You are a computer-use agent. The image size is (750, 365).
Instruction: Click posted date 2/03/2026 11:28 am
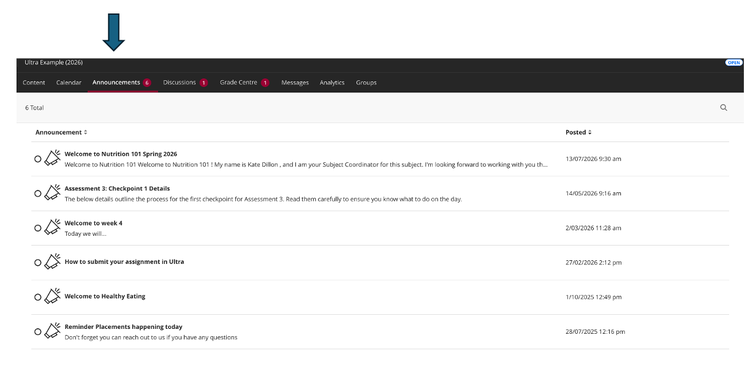593,228
